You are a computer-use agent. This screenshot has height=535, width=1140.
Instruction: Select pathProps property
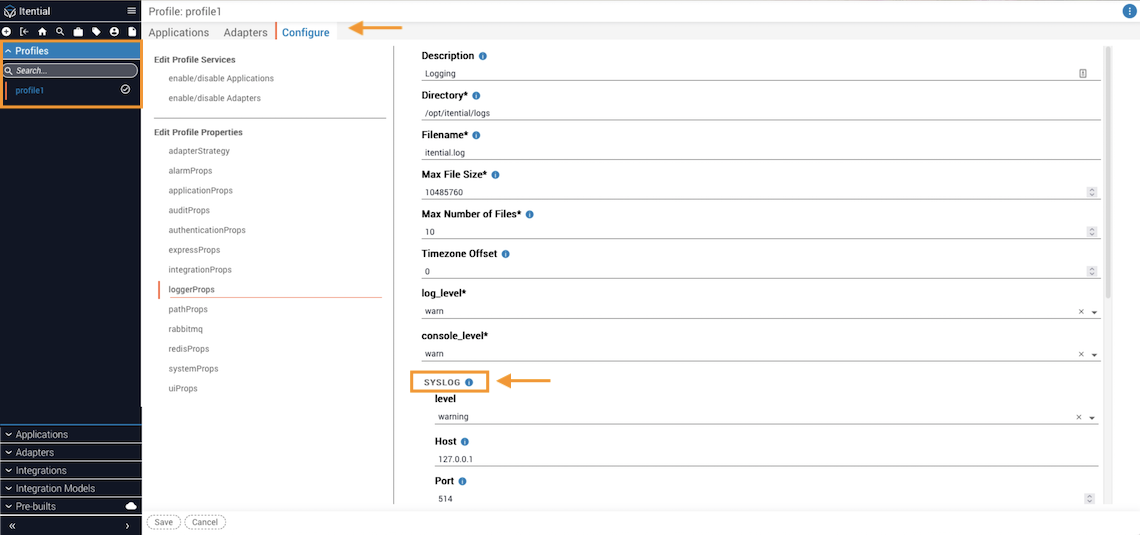[x=188, y=309]
